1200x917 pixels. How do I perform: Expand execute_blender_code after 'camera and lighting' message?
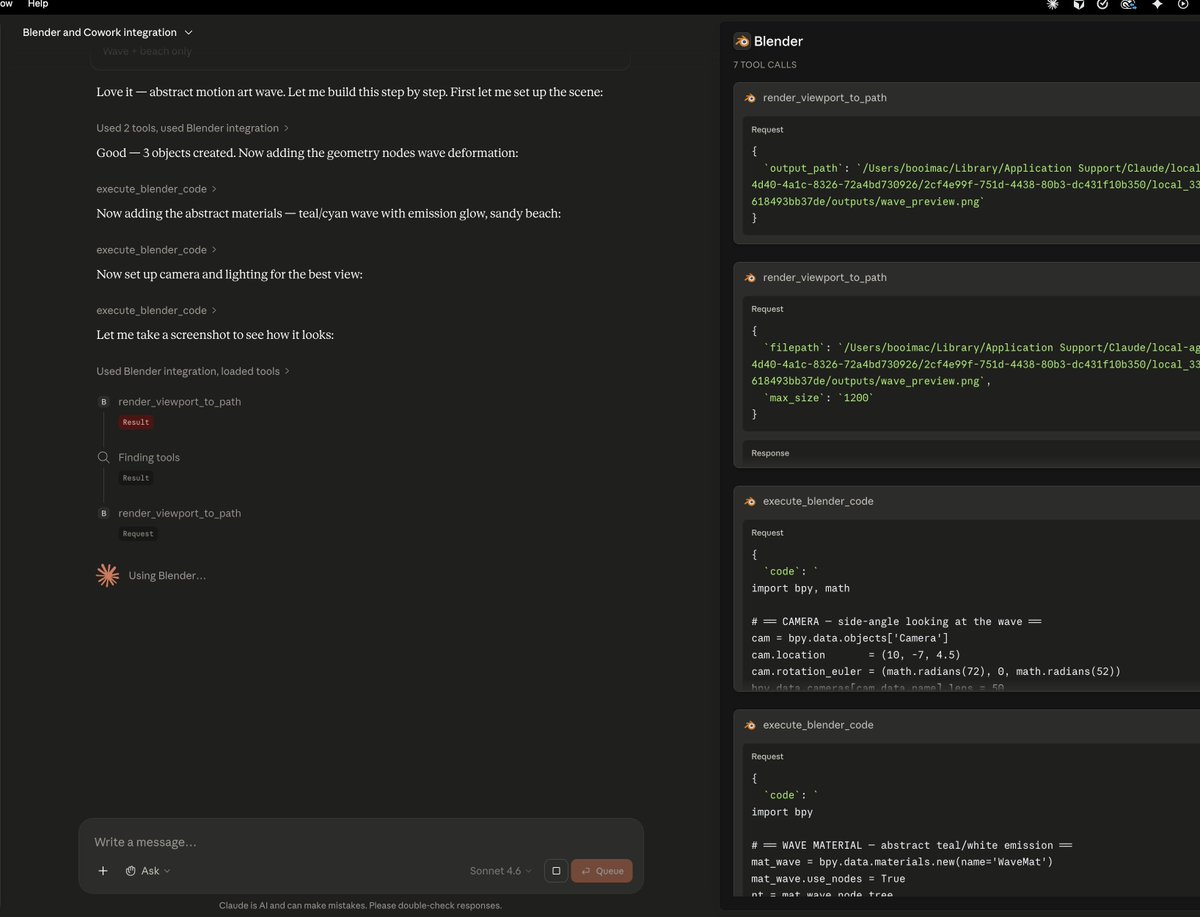pyautogui.click(x=156, y=311)
